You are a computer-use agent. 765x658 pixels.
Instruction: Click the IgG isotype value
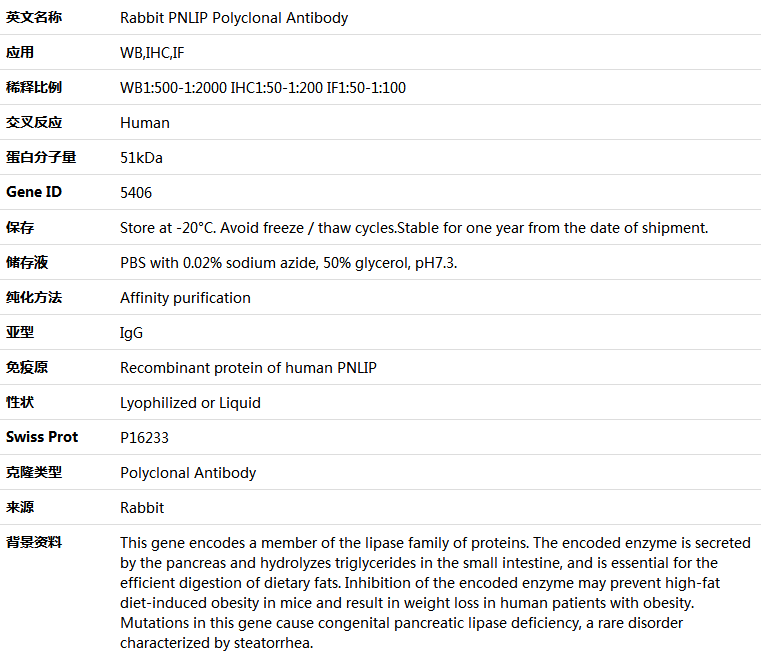(x=131, y=333)
